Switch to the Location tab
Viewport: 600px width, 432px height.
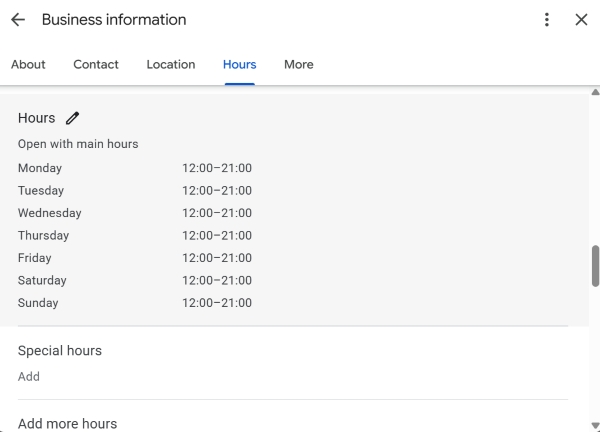pyautogui.click(x=171, y=64)
